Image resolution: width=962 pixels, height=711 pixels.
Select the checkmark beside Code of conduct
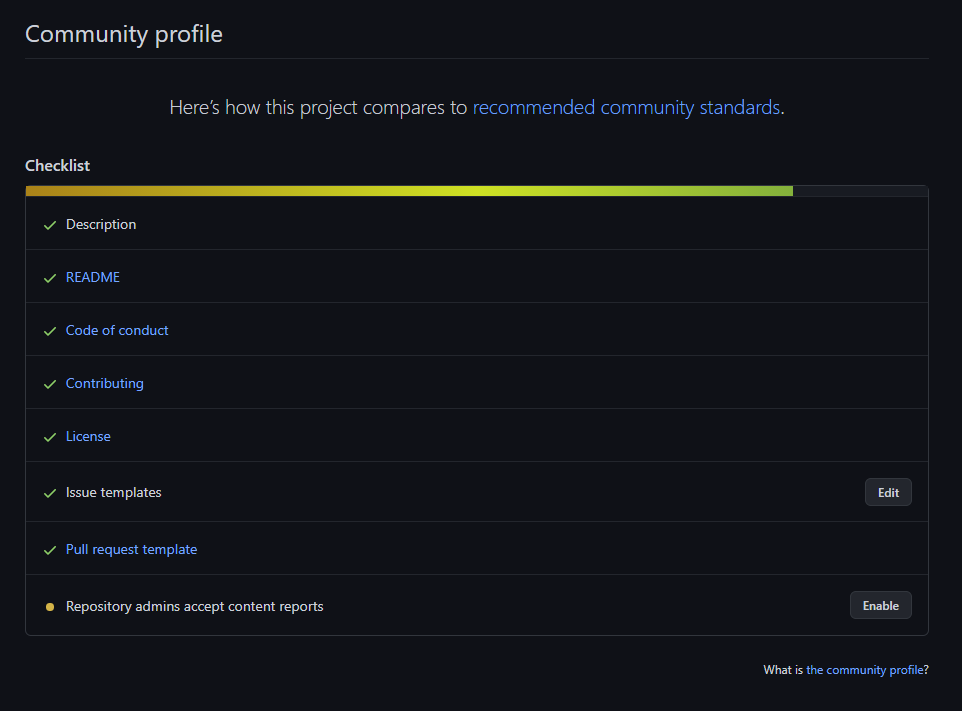tap(50, 330)
